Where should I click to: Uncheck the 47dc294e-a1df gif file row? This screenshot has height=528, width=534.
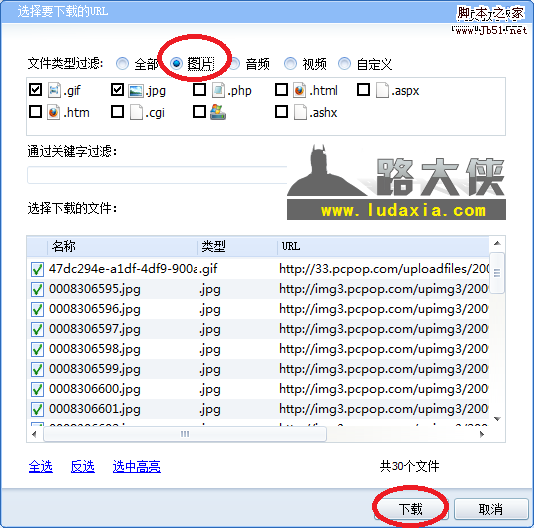tap(37, 269)
